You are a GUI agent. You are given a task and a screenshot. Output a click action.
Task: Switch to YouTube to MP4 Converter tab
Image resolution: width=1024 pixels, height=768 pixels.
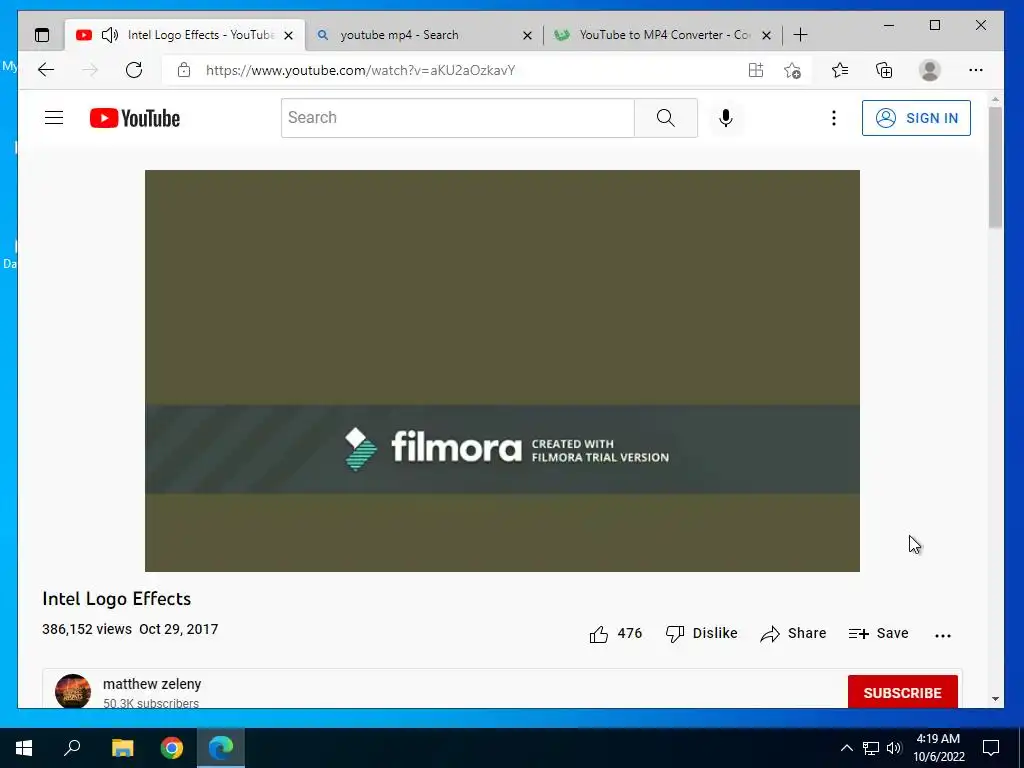663,35
